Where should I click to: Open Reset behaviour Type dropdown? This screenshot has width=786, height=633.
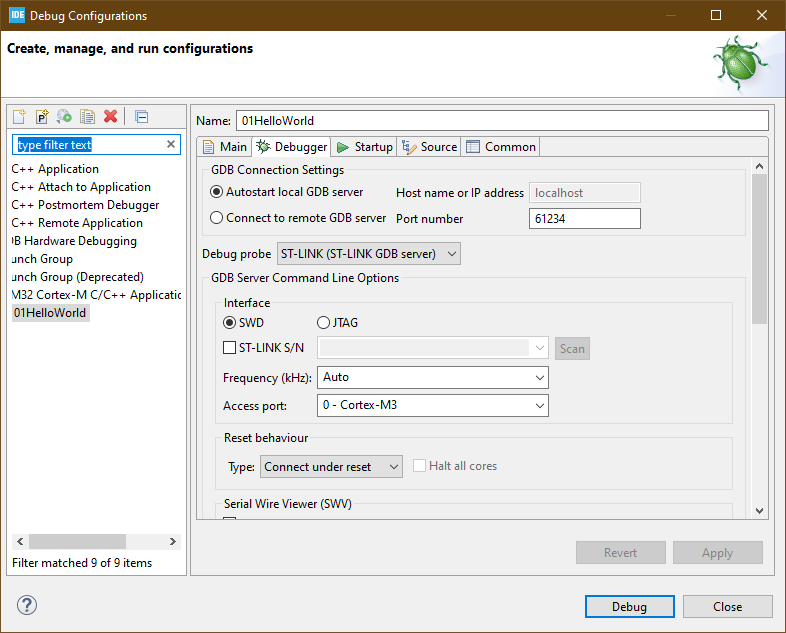331,466
